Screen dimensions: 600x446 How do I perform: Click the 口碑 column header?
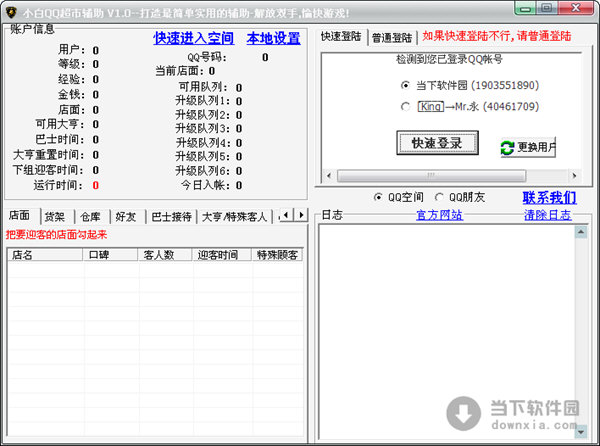click(98, 255)
